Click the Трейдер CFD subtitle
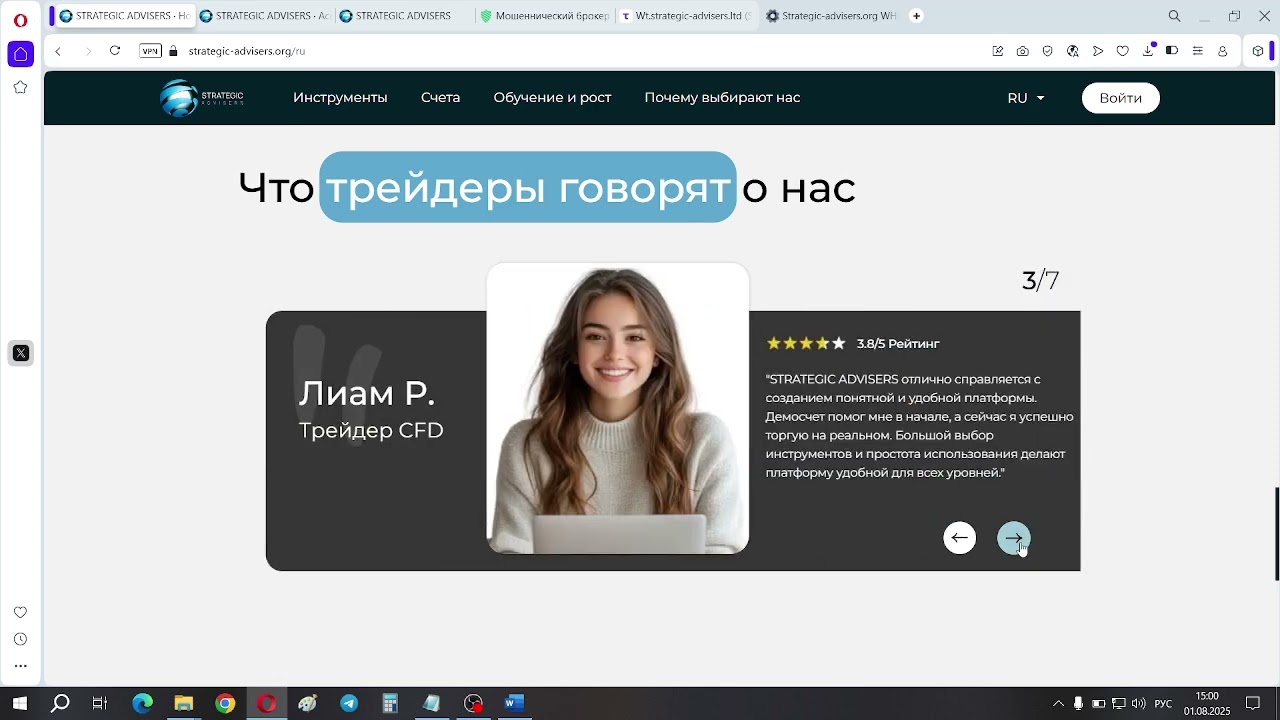This screenshot has height=720, width=1280. pyautogui.click(x=371, y=430)
